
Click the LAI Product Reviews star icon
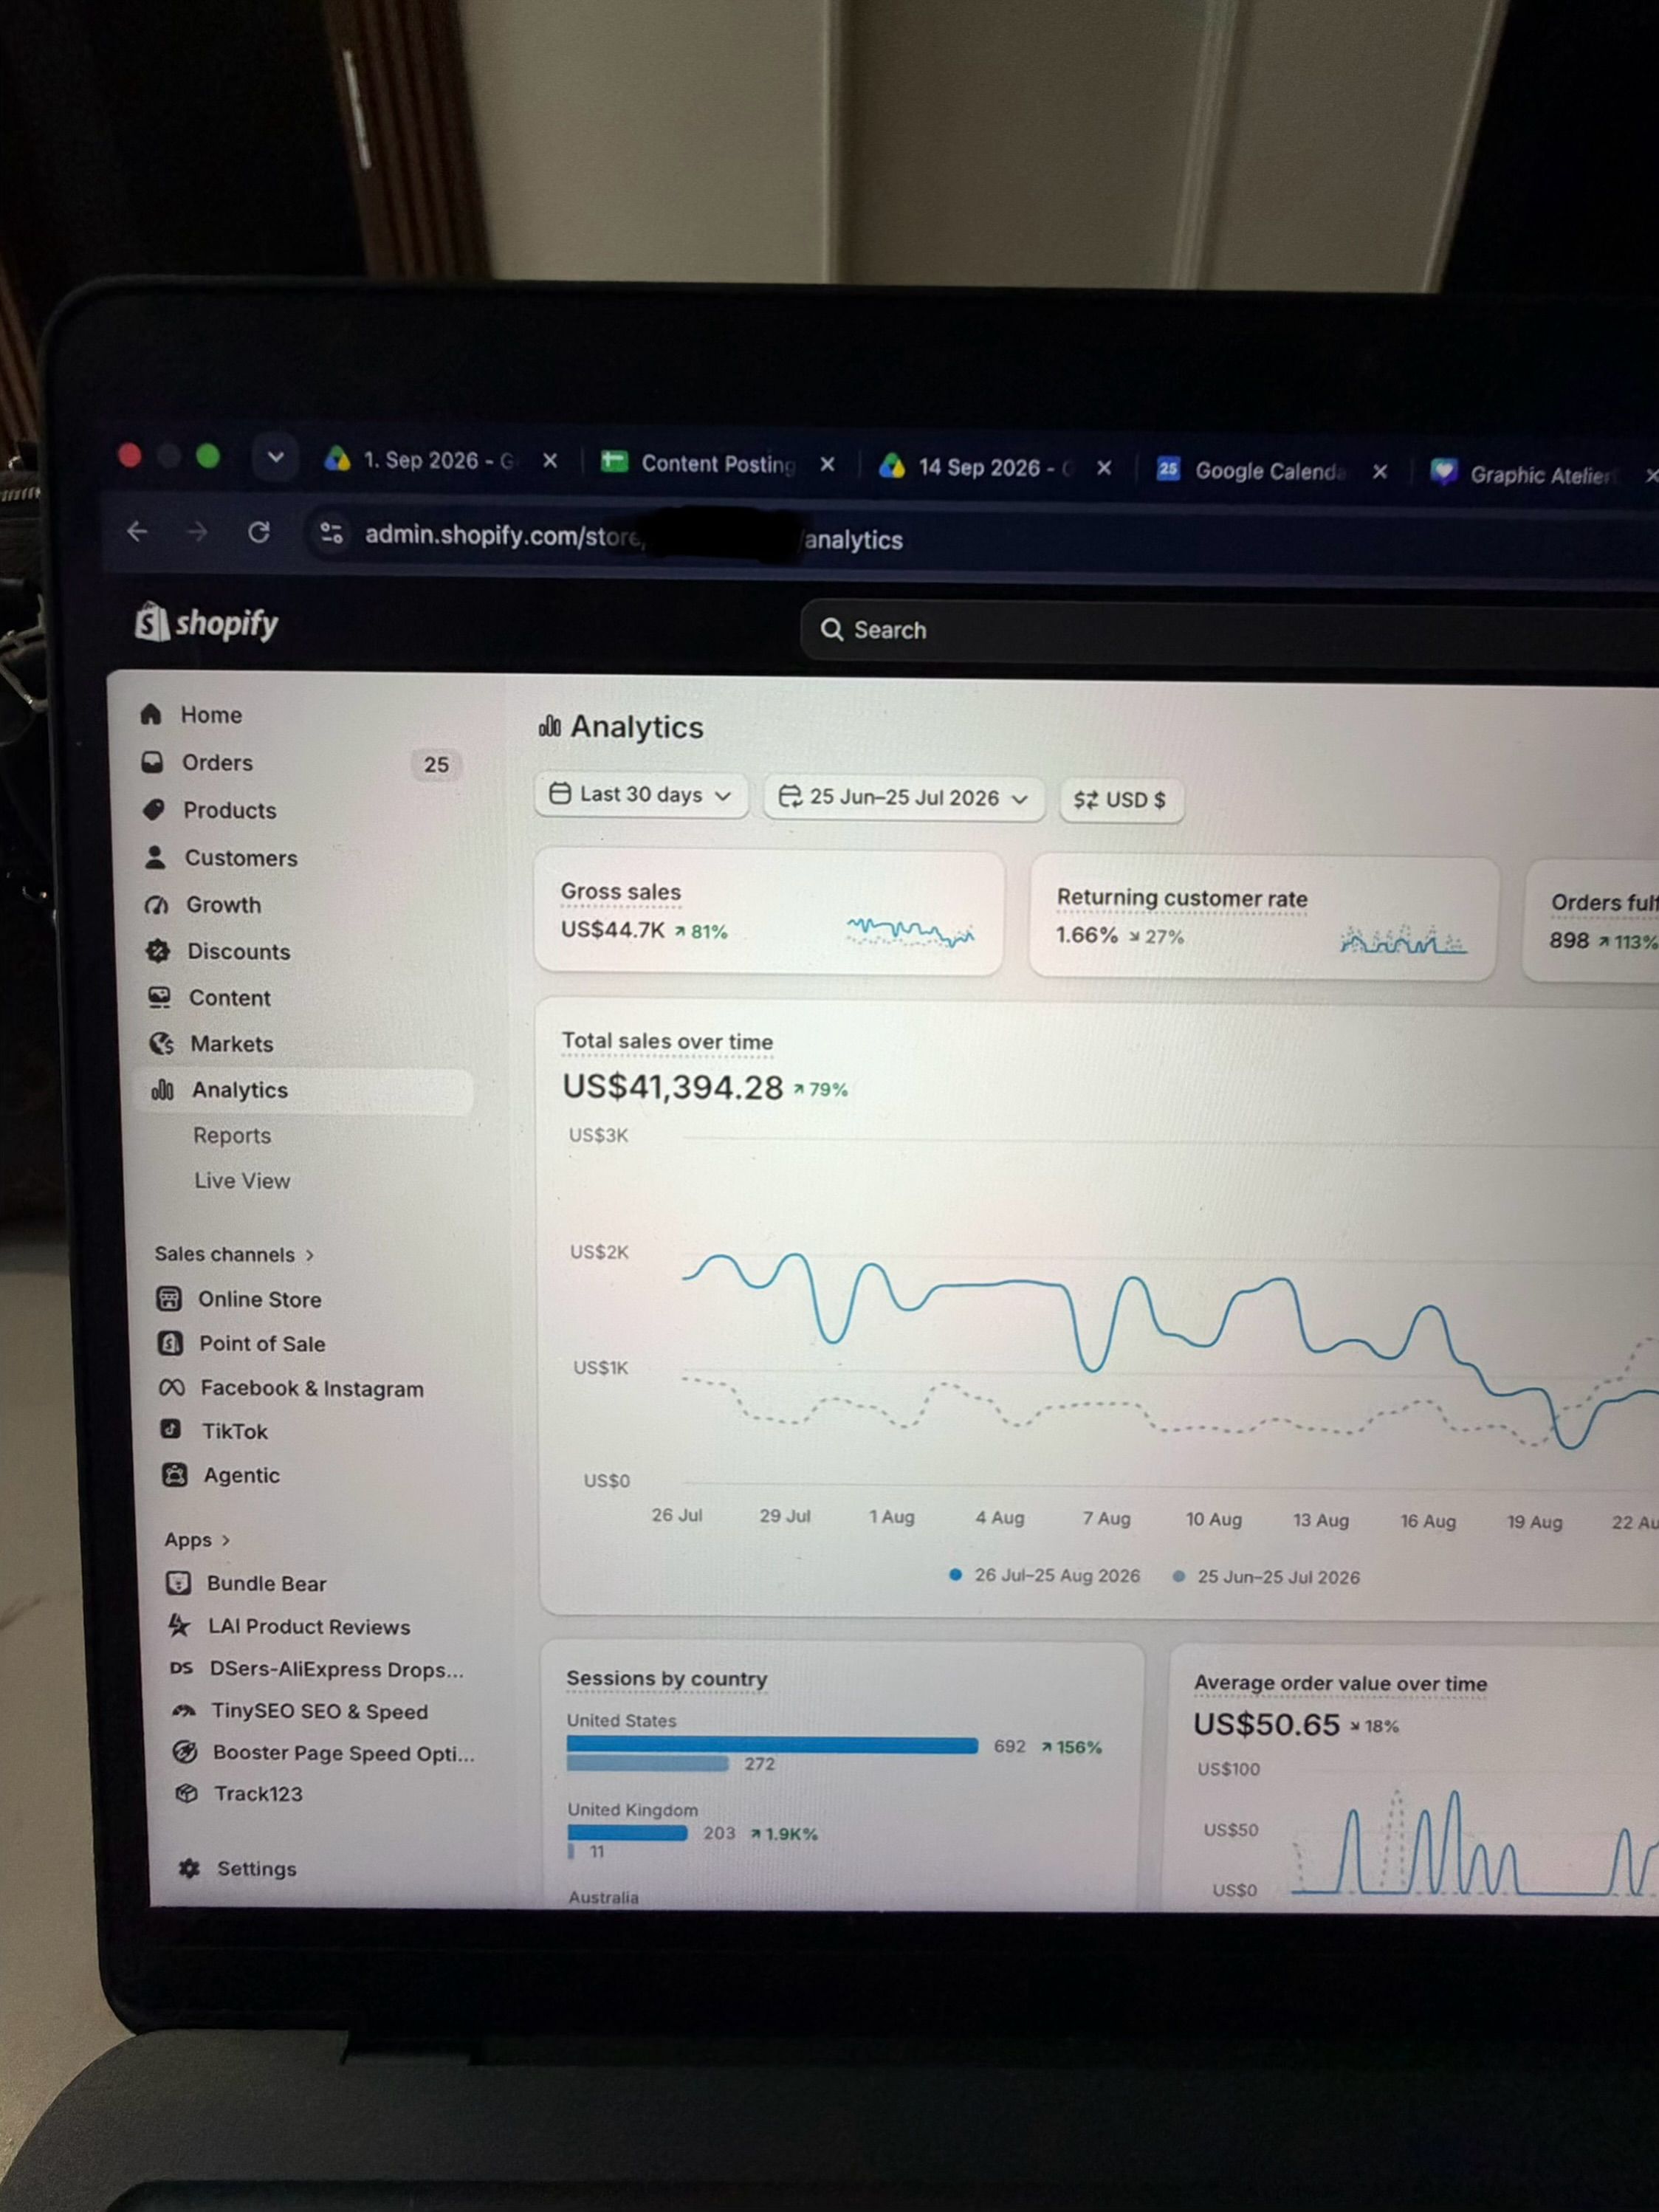point(179,1625)
